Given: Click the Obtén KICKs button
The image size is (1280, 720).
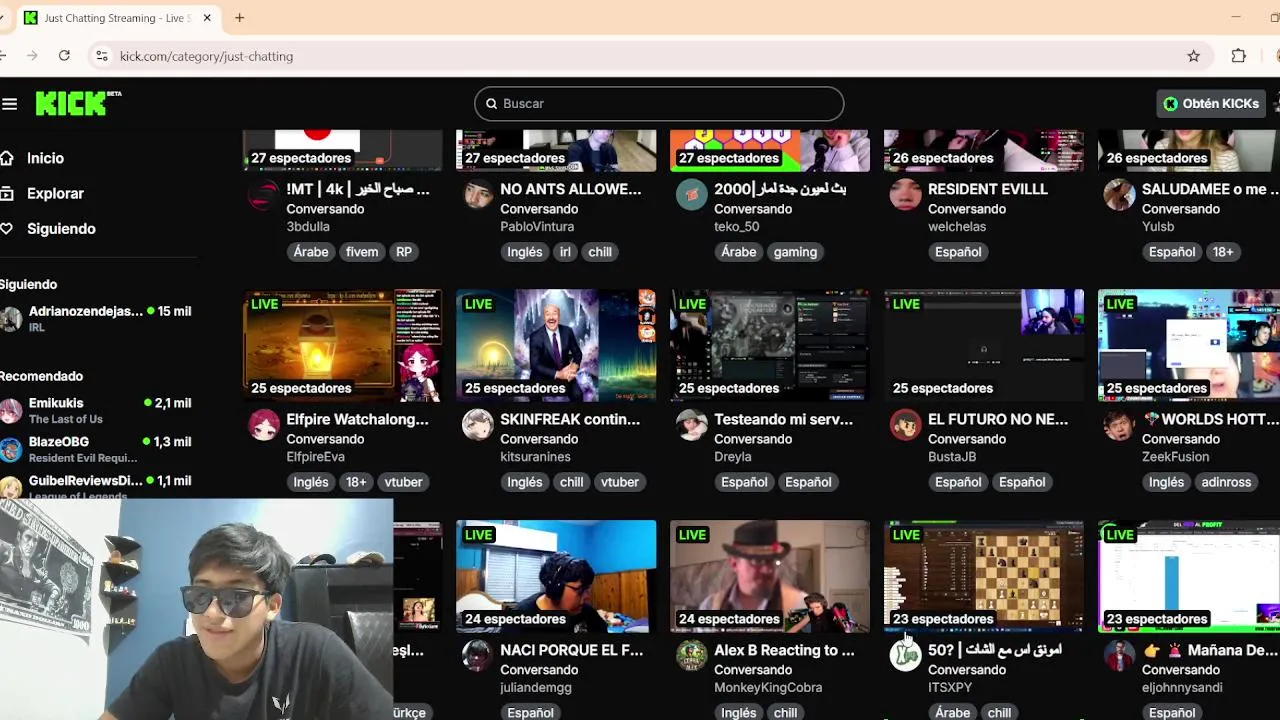Looking at the screenshot, I should pyautogui.click(x=1211, y=104).
